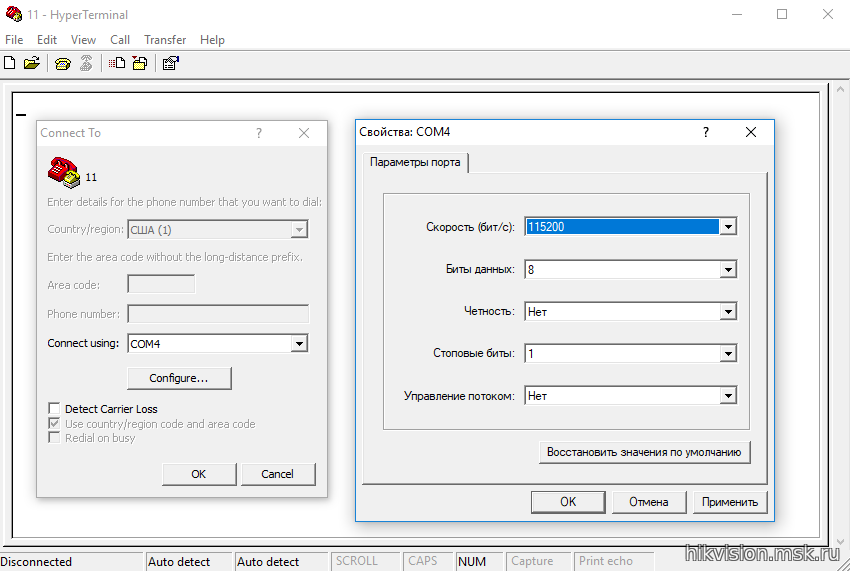
Task: Click the Receive file toolbar icon
Action: 140,63
